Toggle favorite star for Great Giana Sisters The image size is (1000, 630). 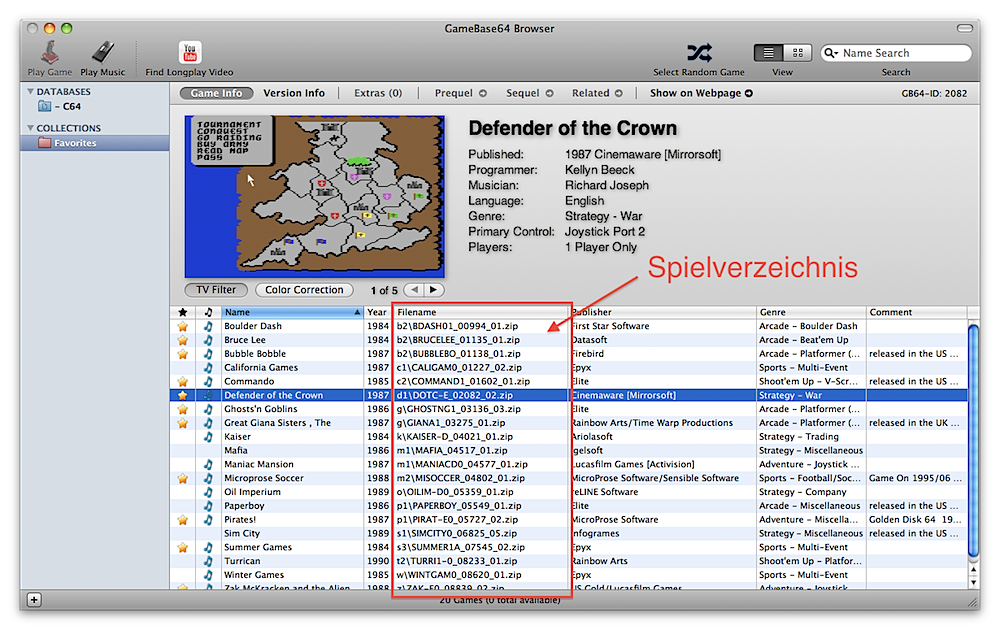(183, 423)
